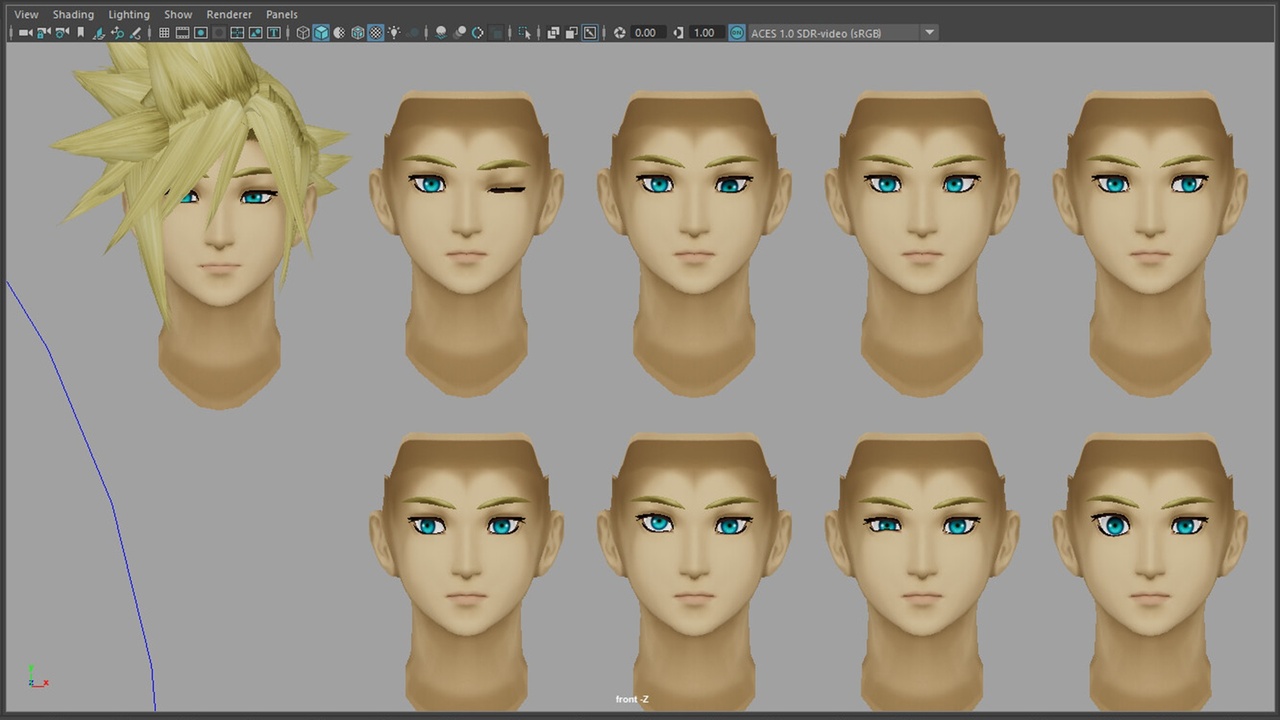This screenshot has height=720, width=1280.
Task: Click the Lock Camera icon
Action: [x=43, y=33]
